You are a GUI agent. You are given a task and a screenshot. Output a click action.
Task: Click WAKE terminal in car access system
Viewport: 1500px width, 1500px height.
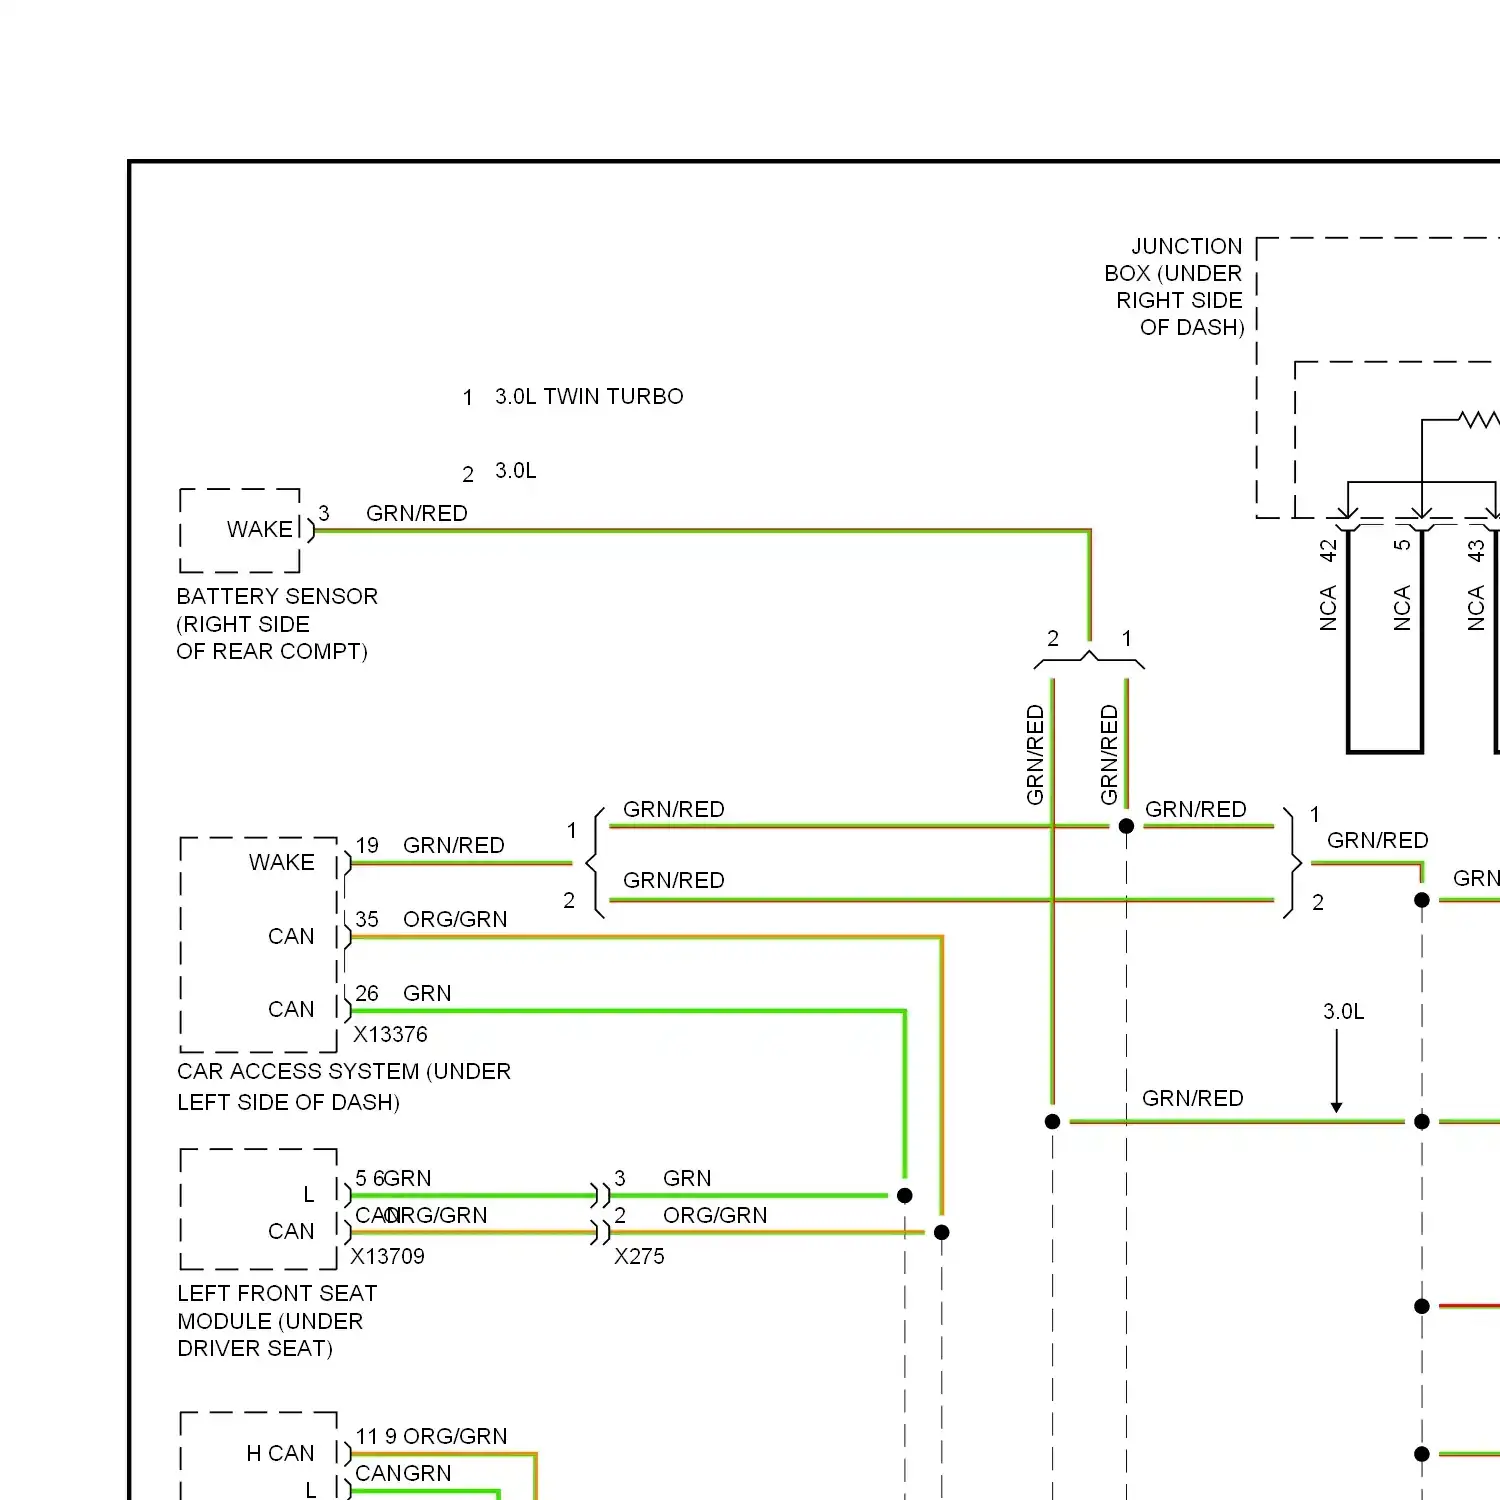coord(282,863)
